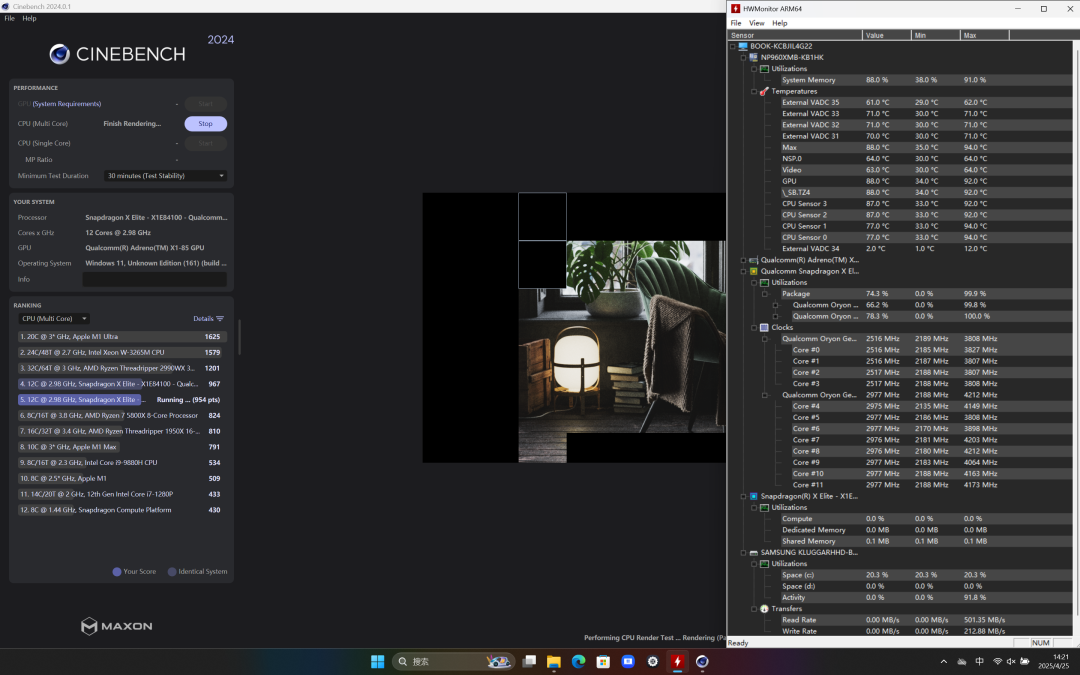Open the Windows Start menu
This screenshot has height=675, width=1080.
coord(377,661)
